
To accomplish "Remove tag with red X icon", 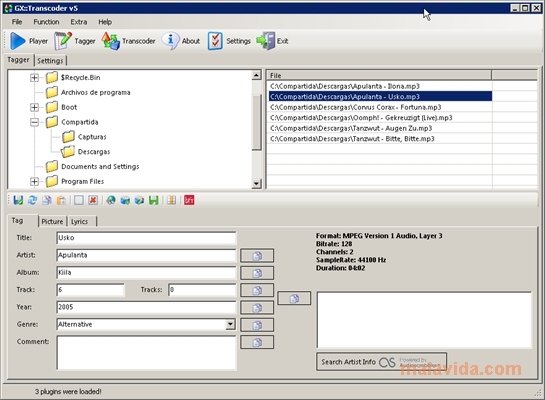I will pyautogui.click(x=93, y=200).
